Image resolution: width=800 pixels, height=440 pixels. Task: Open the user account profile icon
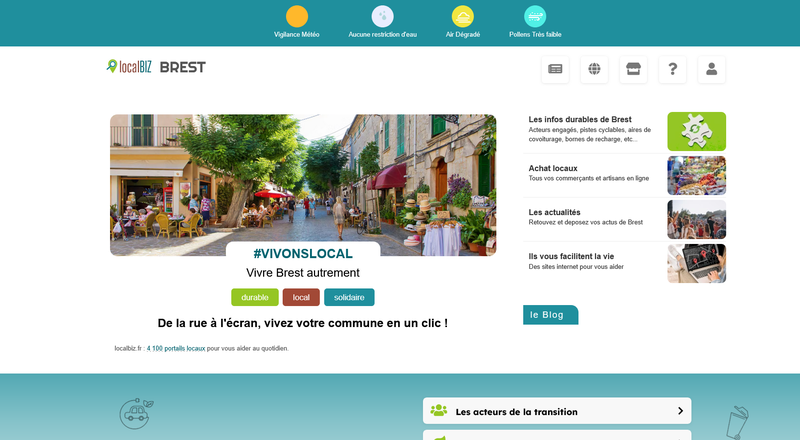coord(711,69)
